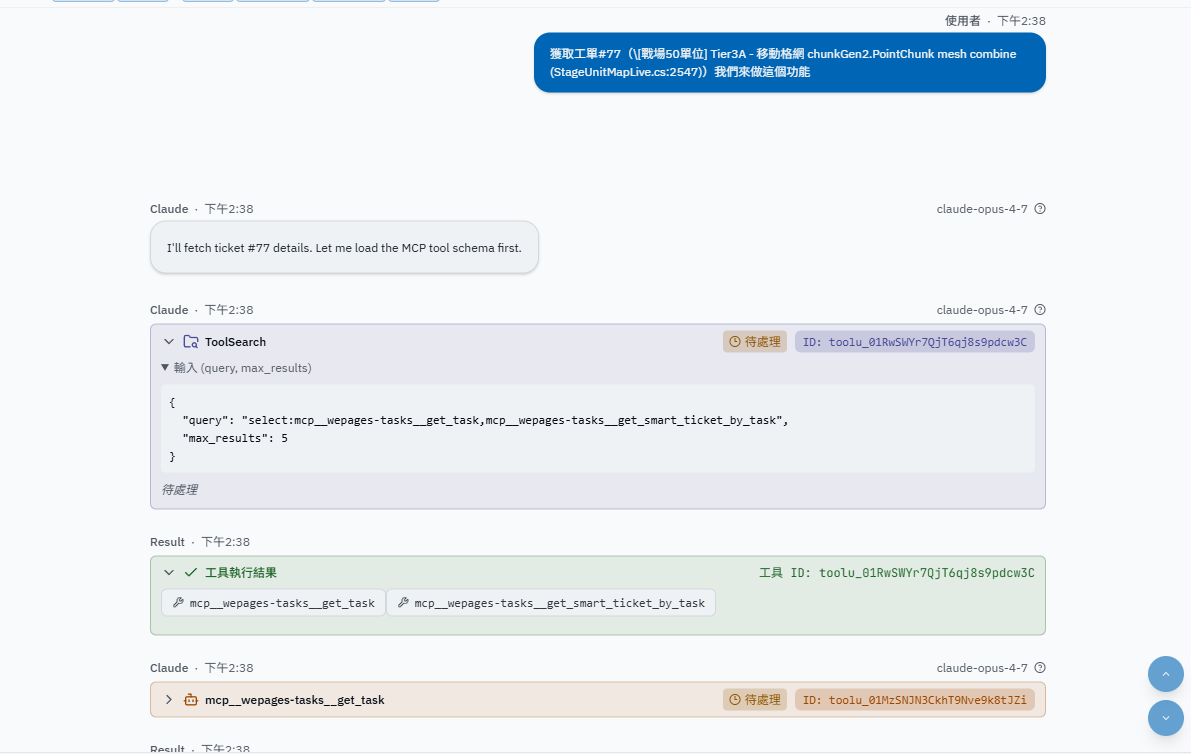This screenshot has width=1191, height=754.
Task: Click the Result · 下午2:38 label above 工具執行結果
Action: pyautogui.click(x=200, y=541)
